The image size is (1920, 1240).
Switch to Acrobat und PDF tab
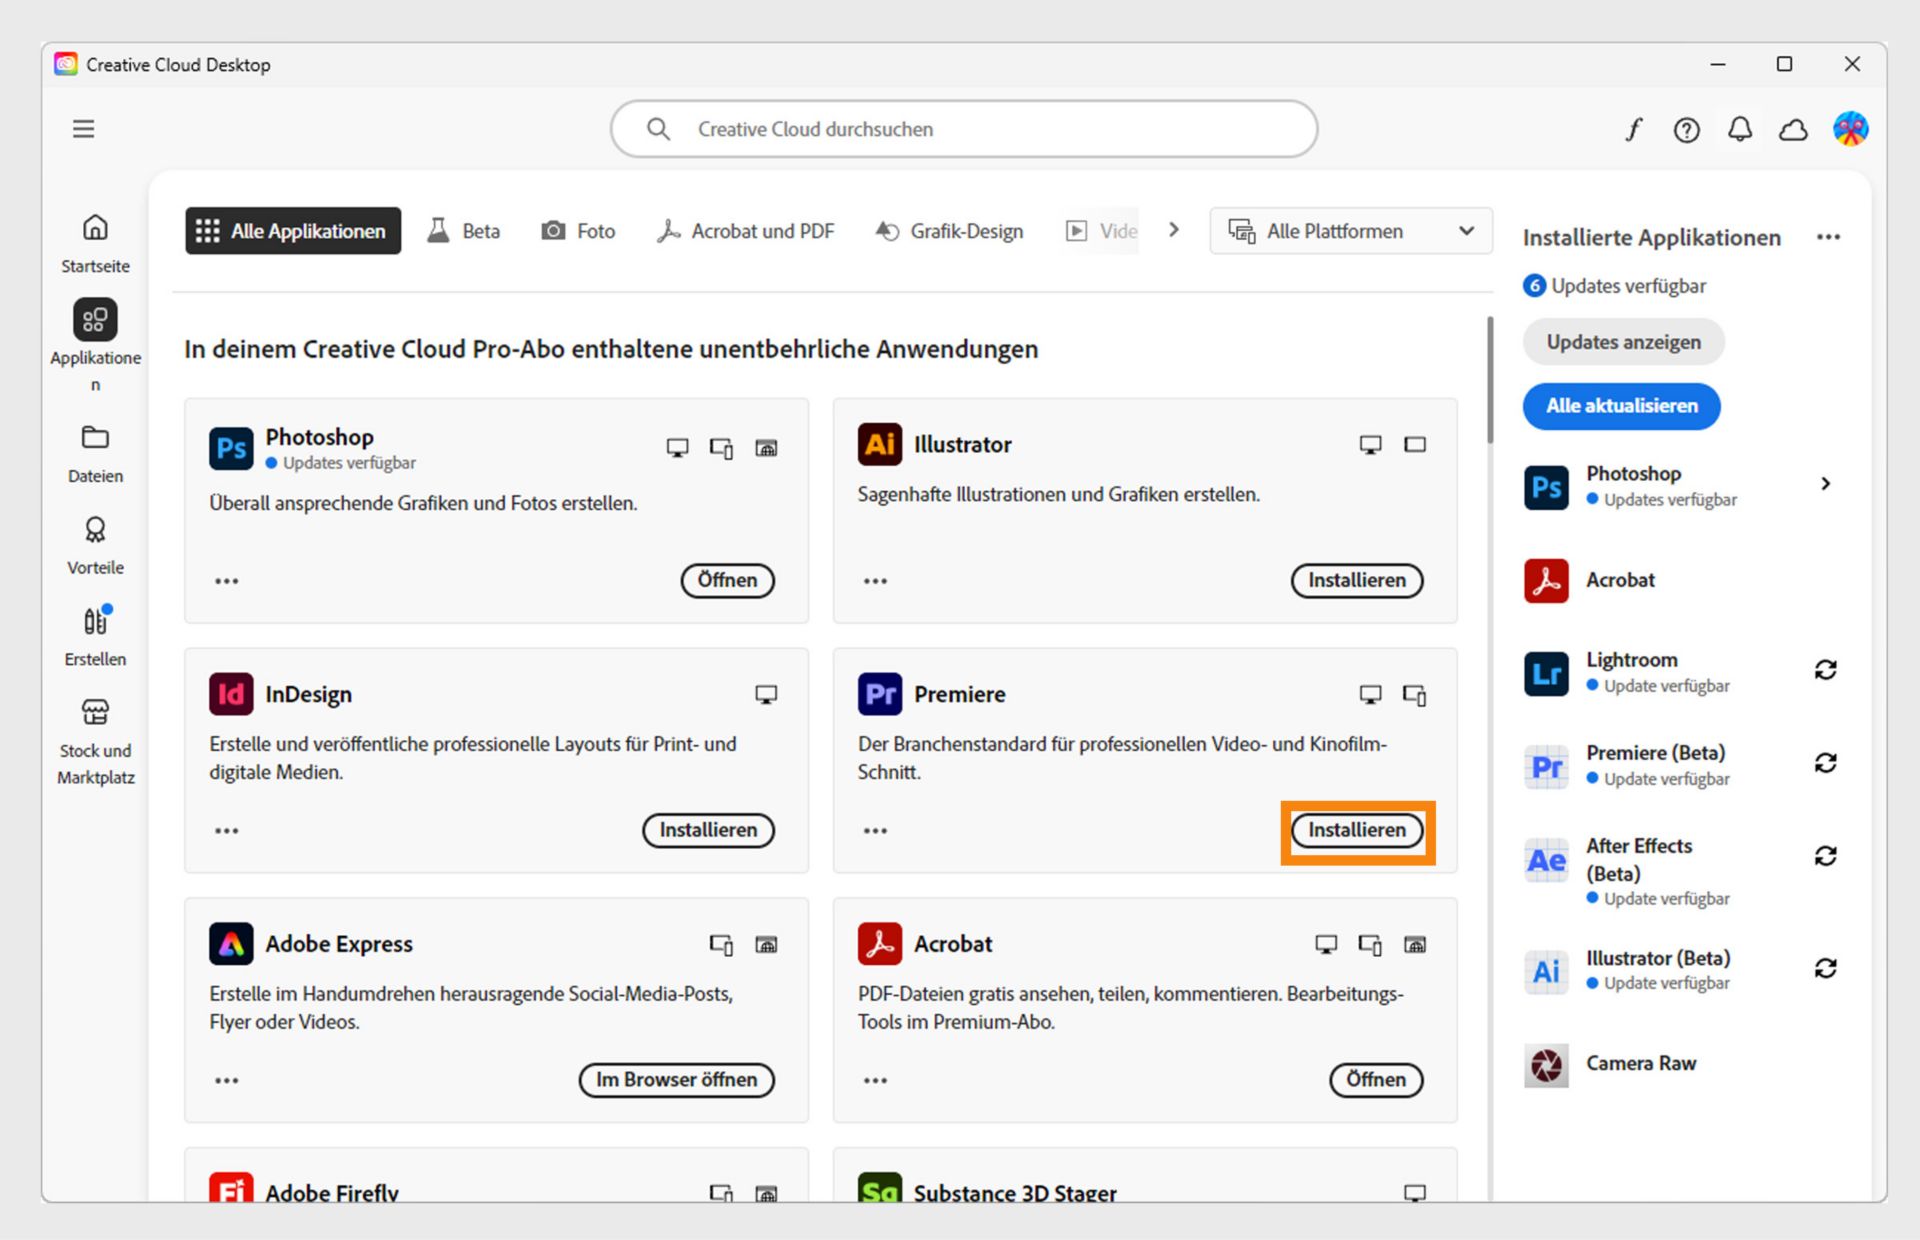[x=745, y=231]
